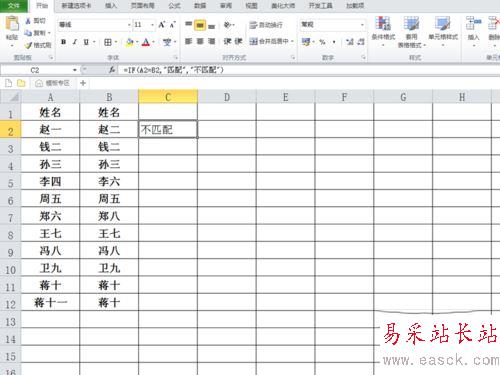Open the template zone (模板专区) sheet tab
The image size is (500, 375).
coord(53,83)
